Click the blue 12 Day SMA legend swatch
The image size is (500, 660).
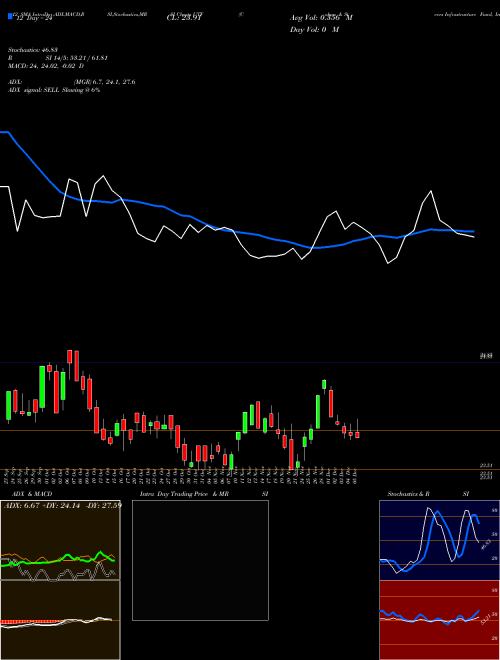(11, 16)
